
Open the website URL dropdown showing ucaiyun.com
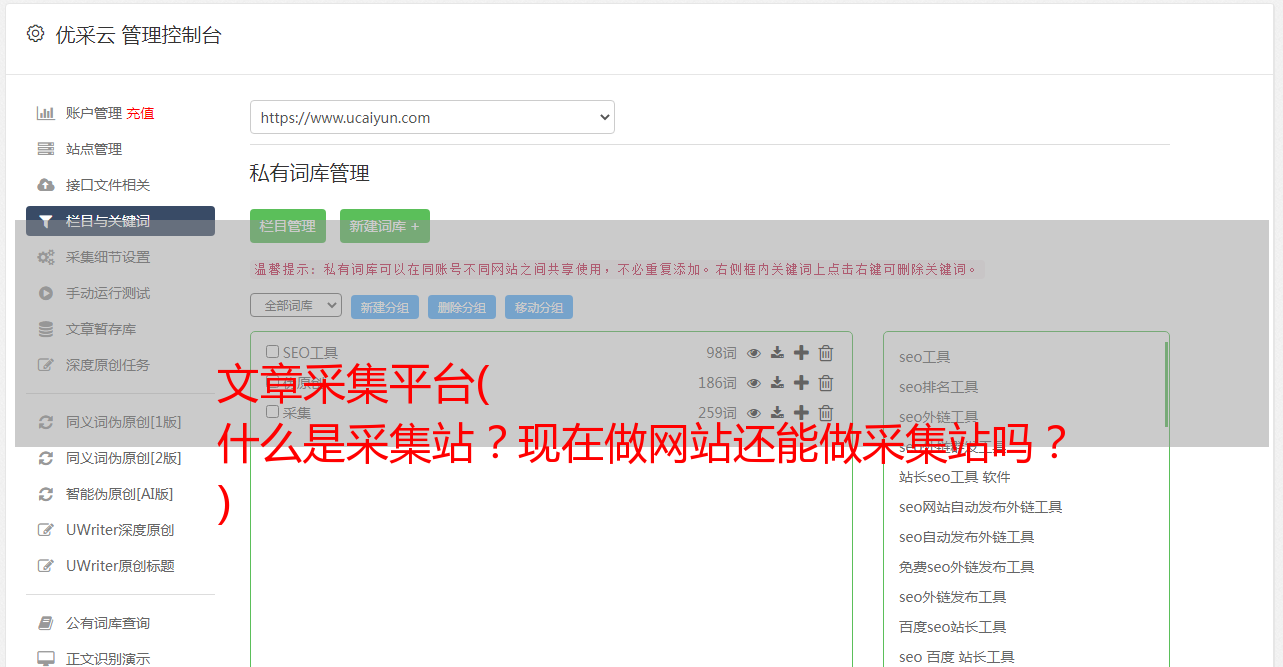tap(432, 117)
